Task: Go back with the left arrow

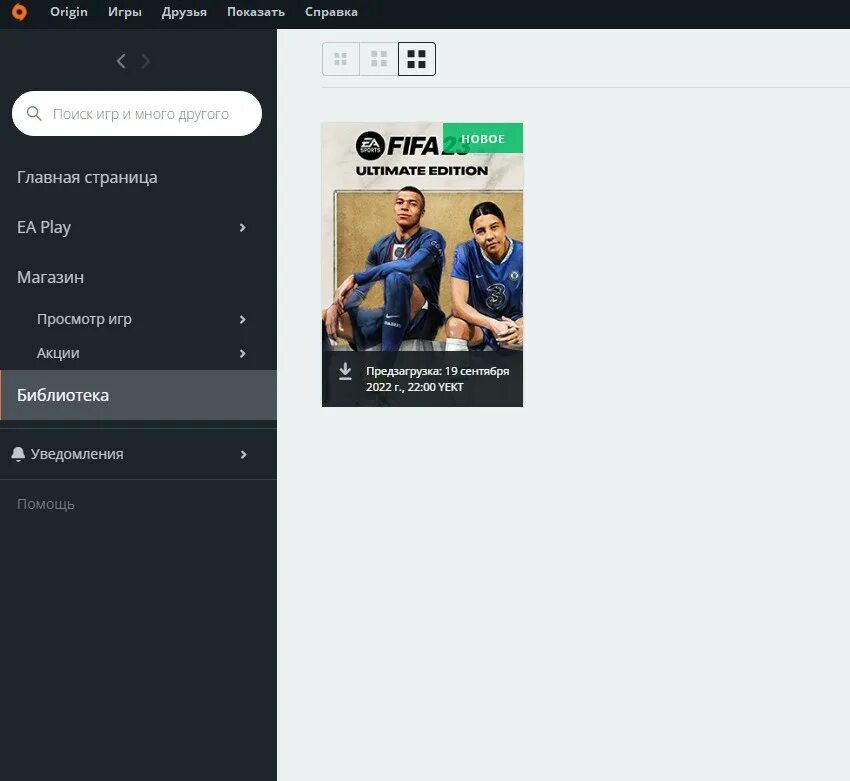Action: 121,61
